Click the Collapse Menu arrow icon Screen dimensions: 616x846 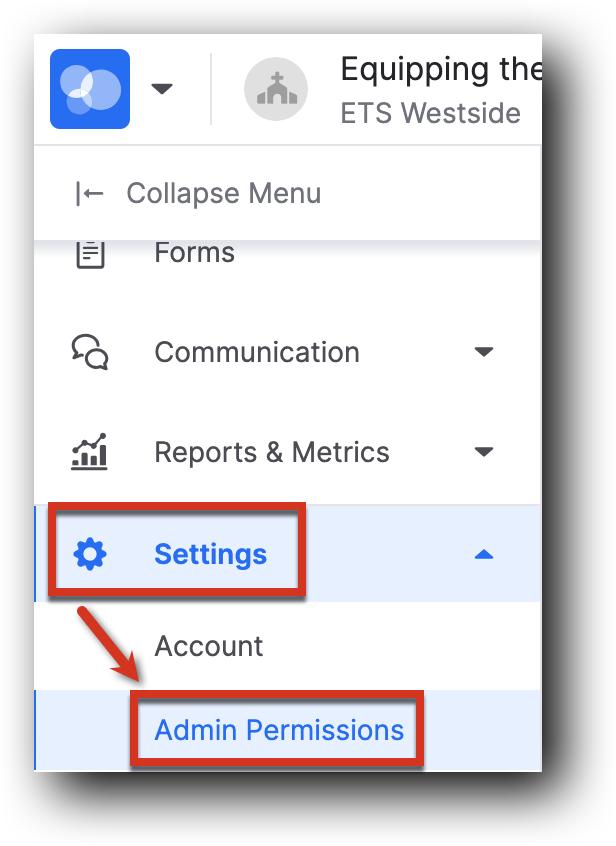pos(90,193)
